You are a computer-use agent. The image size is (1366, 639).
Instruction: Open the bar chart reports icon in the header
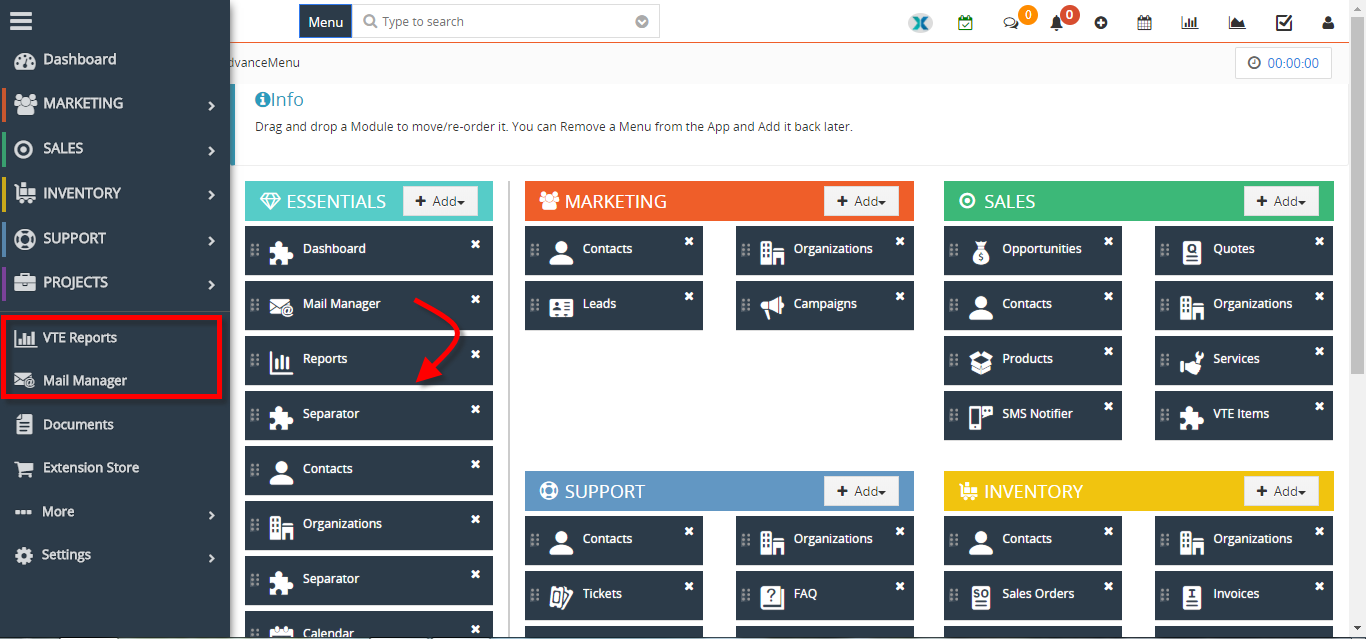[x=1190, y=22]
